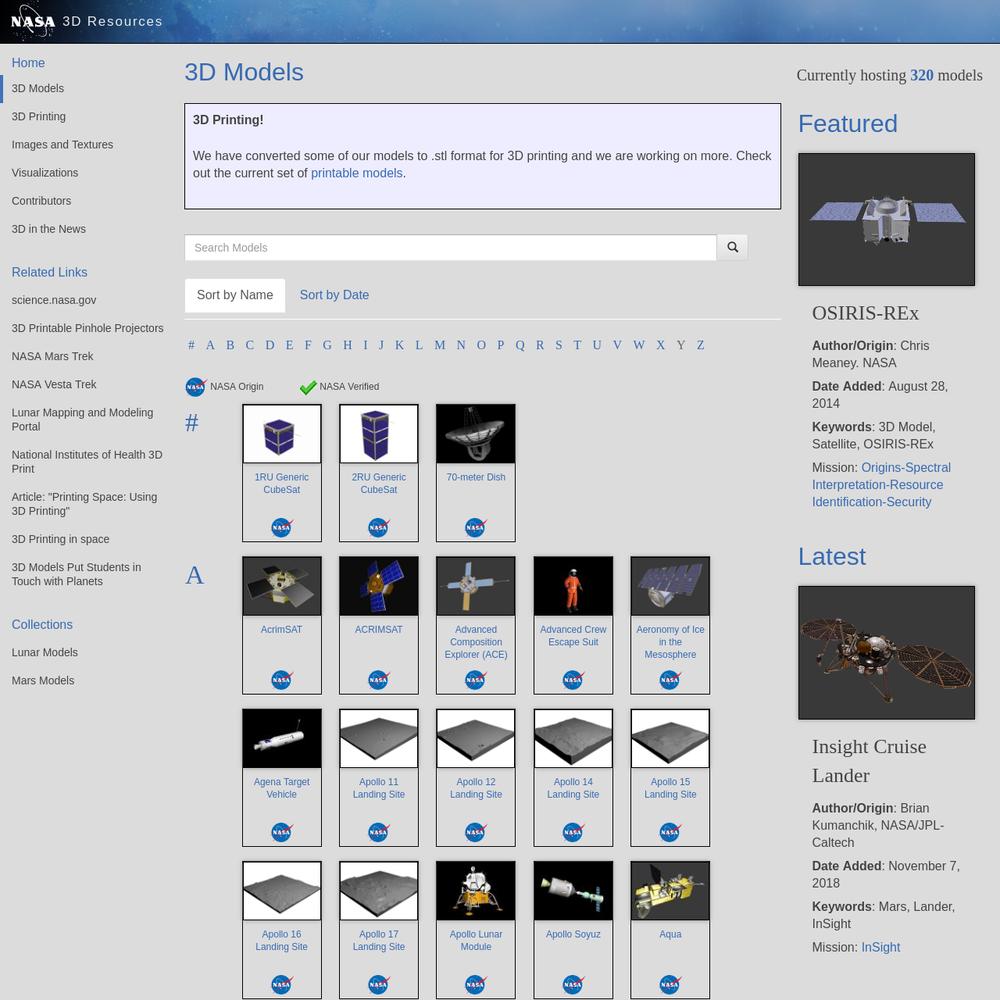1000x1000 pixels.
Task: Click NASA badge on Apollo 12 Landing Site card
Action: 476,832
